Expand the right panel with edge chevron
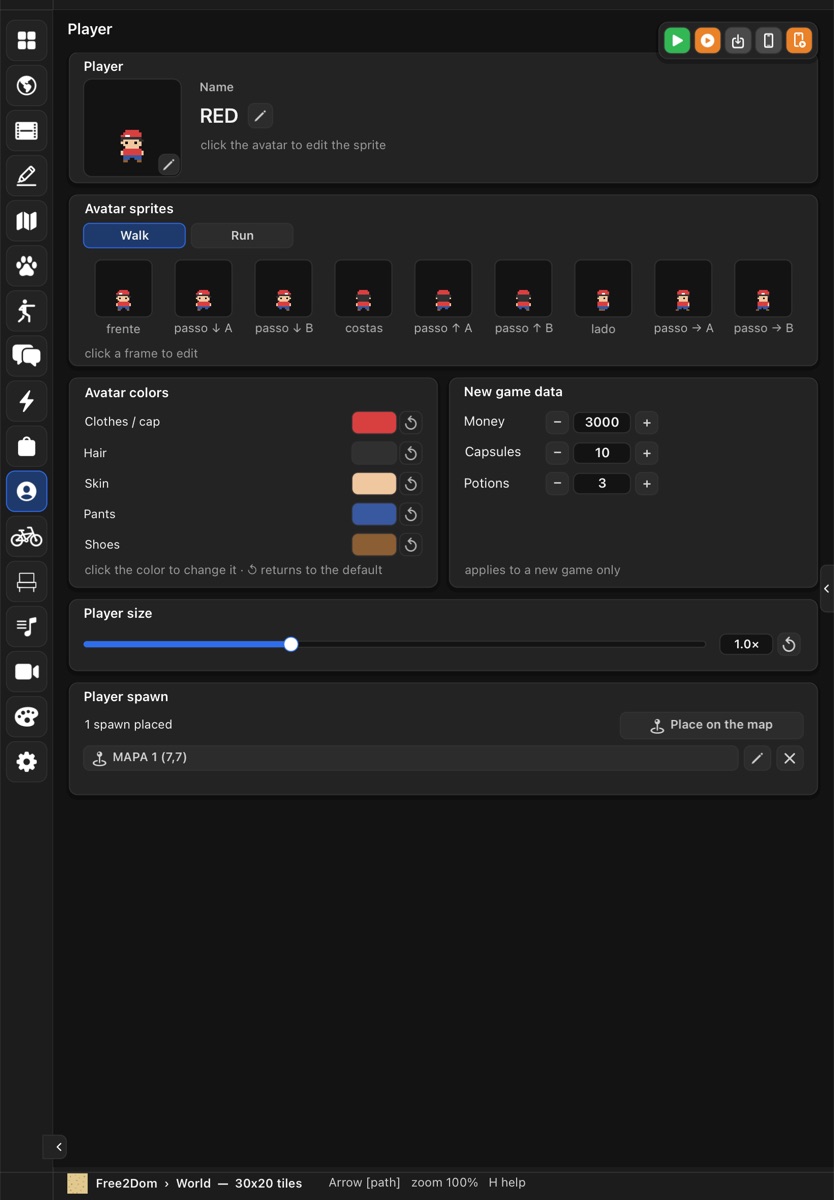 click(827, 589)
